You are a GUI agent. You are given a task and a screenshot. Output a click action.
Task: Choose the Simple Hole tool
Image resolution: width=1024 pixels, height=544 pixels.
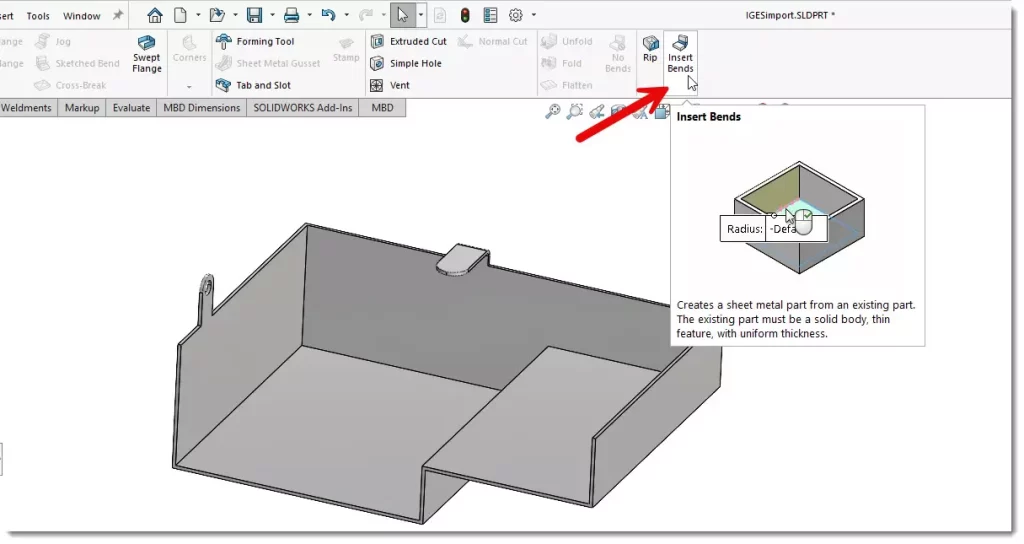coord(406,63)
